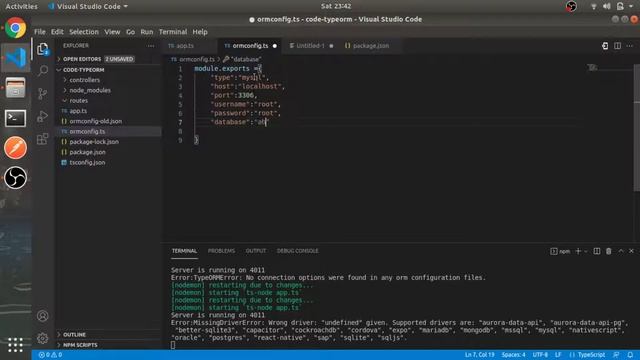Collapse the CODE-TYPEORM folder section
This screenshot has width=640, height=360.
tap(83, 70)
